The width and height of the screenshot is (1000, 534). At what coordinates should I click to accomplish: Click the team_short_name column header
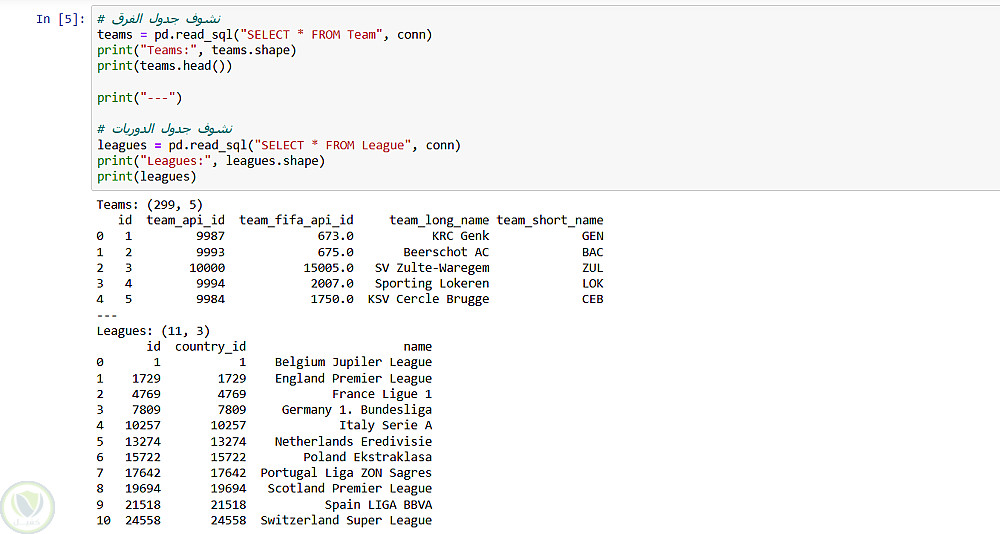[x=550, y=220]
